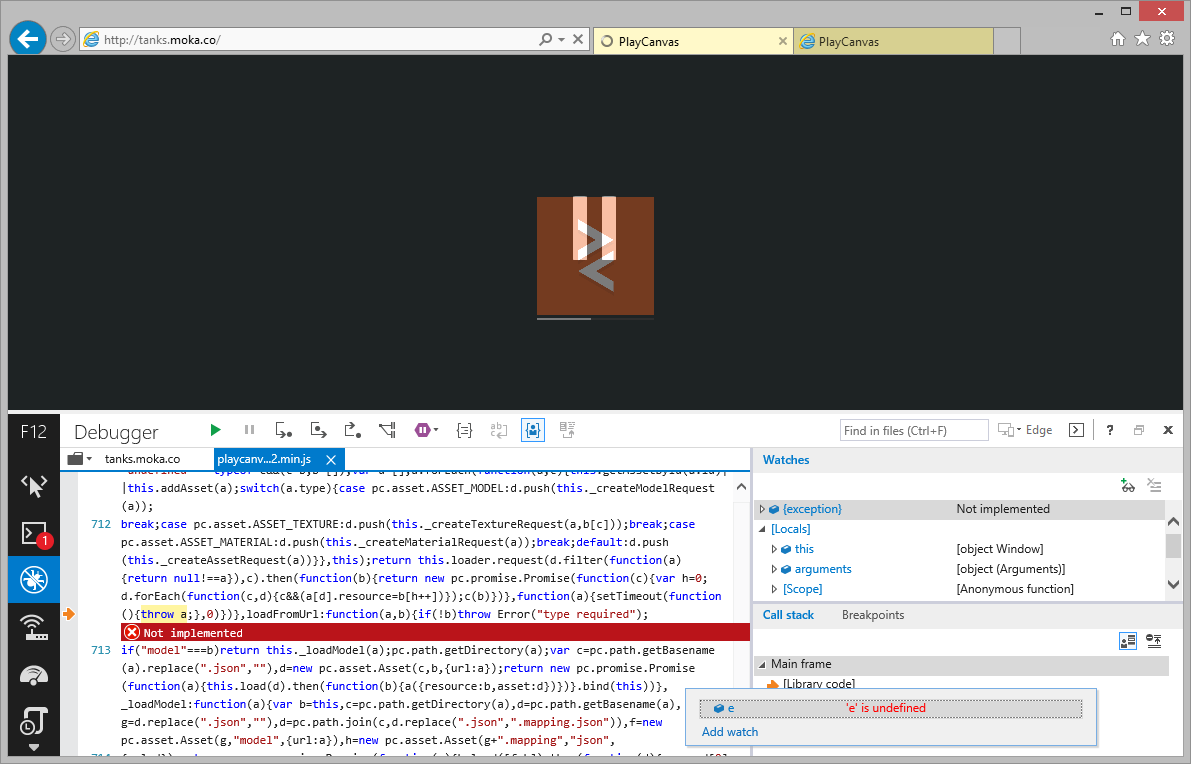
Task: Select the Debugger bug icon in the sidebar
Action: (33, 580)
